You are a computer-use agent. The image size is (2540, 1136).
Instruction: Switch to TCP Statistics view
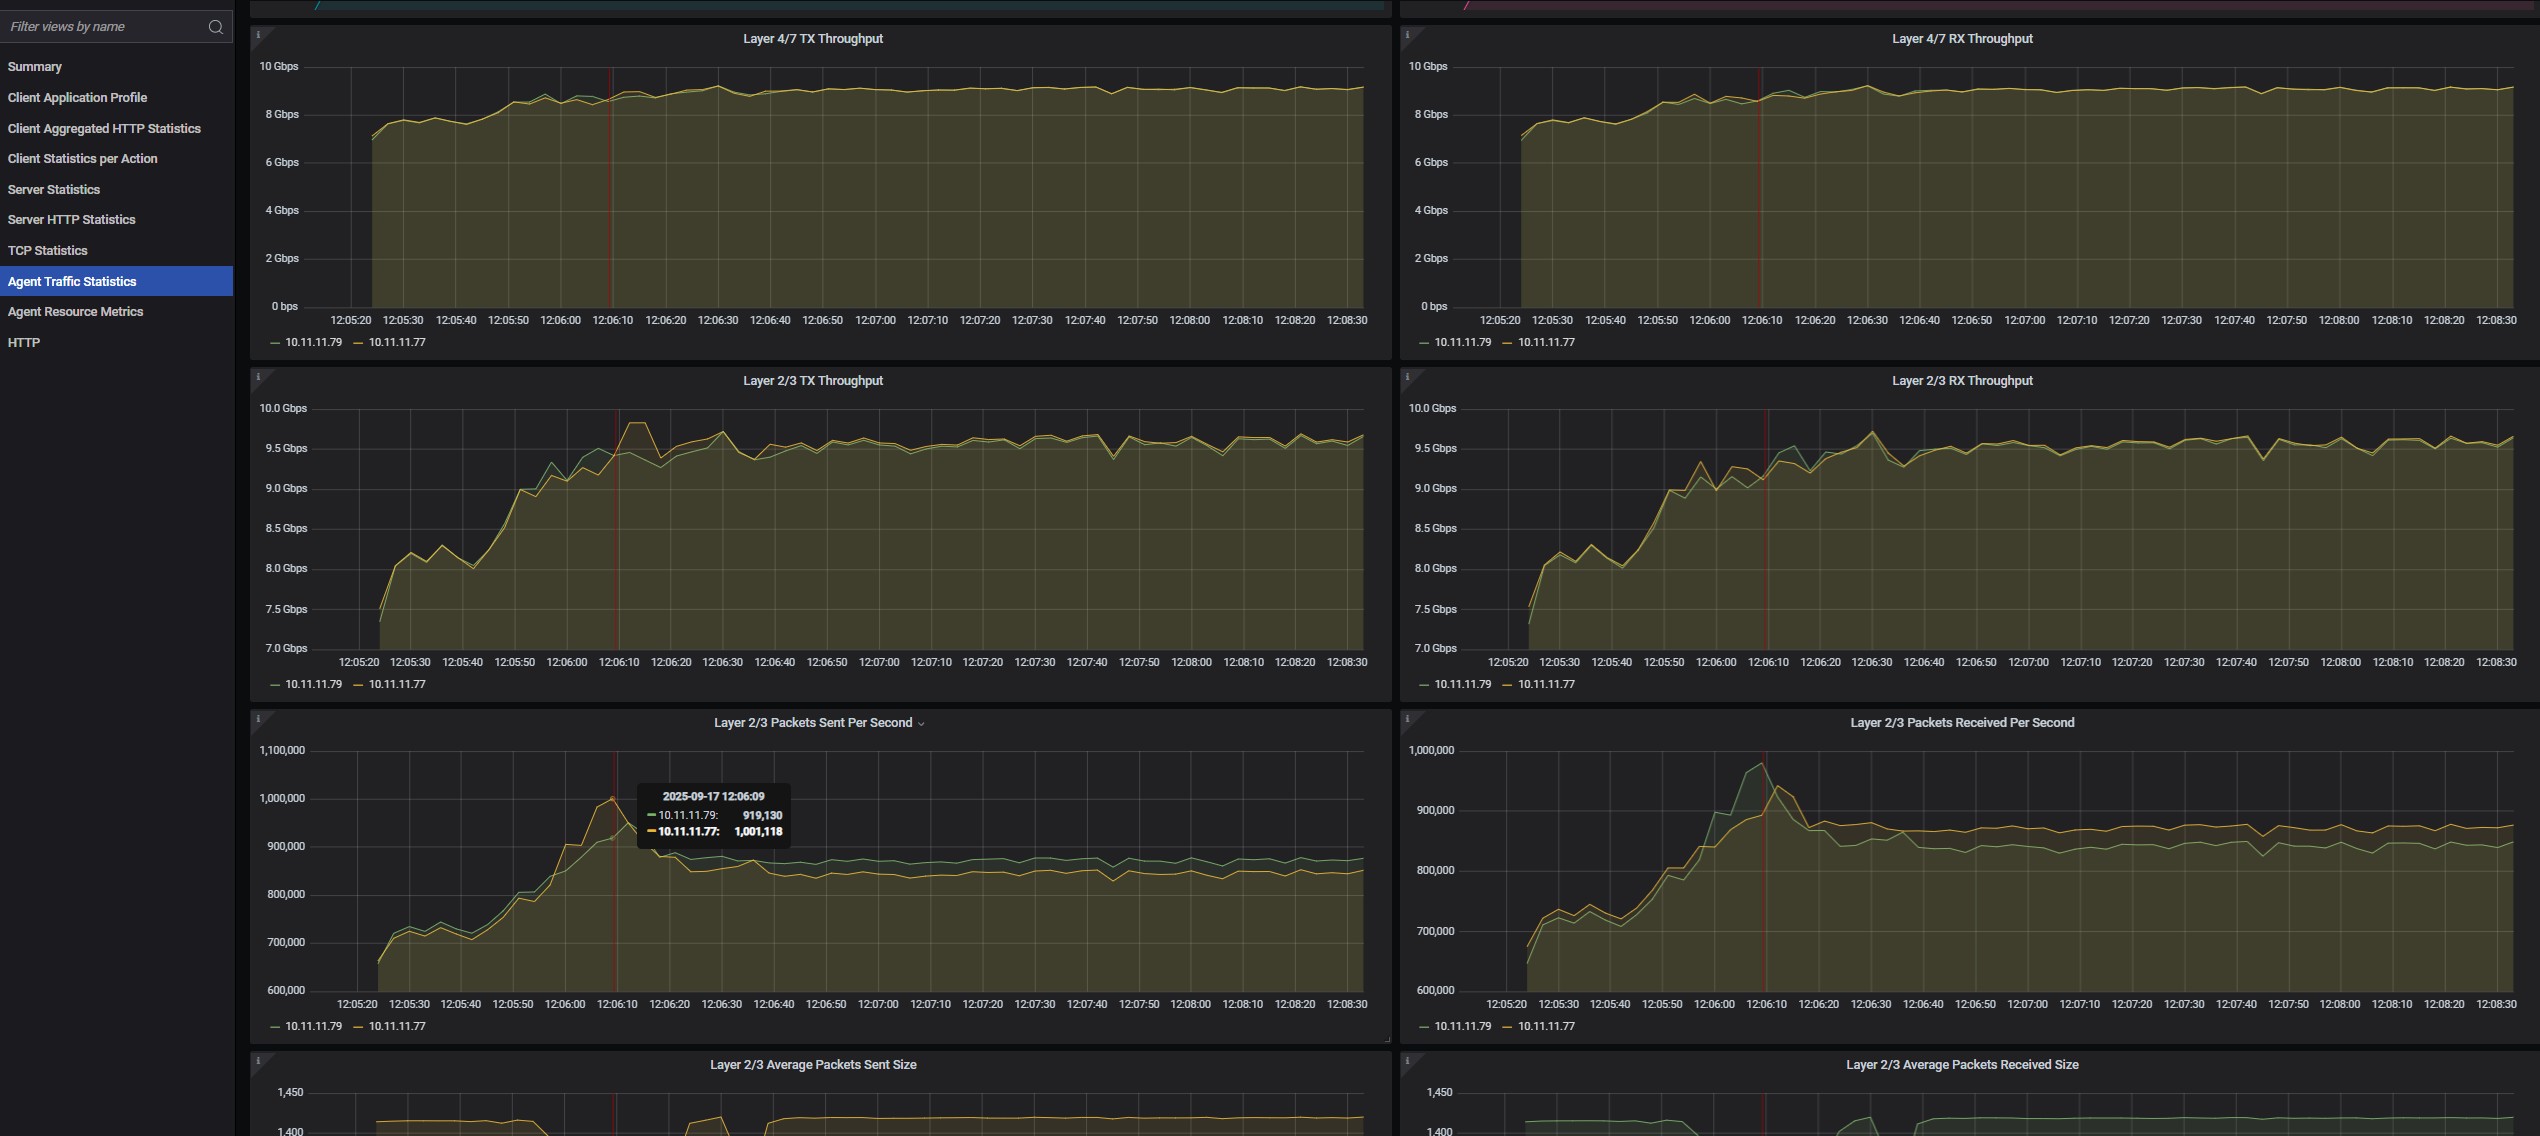(47, 251)
